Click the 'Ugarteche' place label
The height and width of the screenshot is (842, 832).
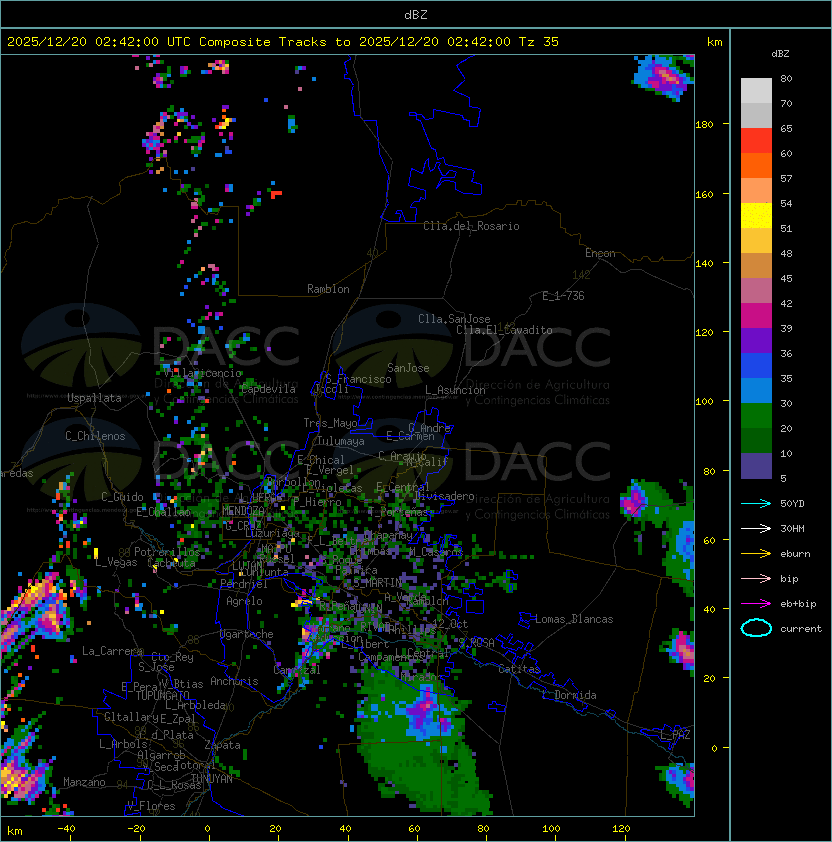click(247, 634)
